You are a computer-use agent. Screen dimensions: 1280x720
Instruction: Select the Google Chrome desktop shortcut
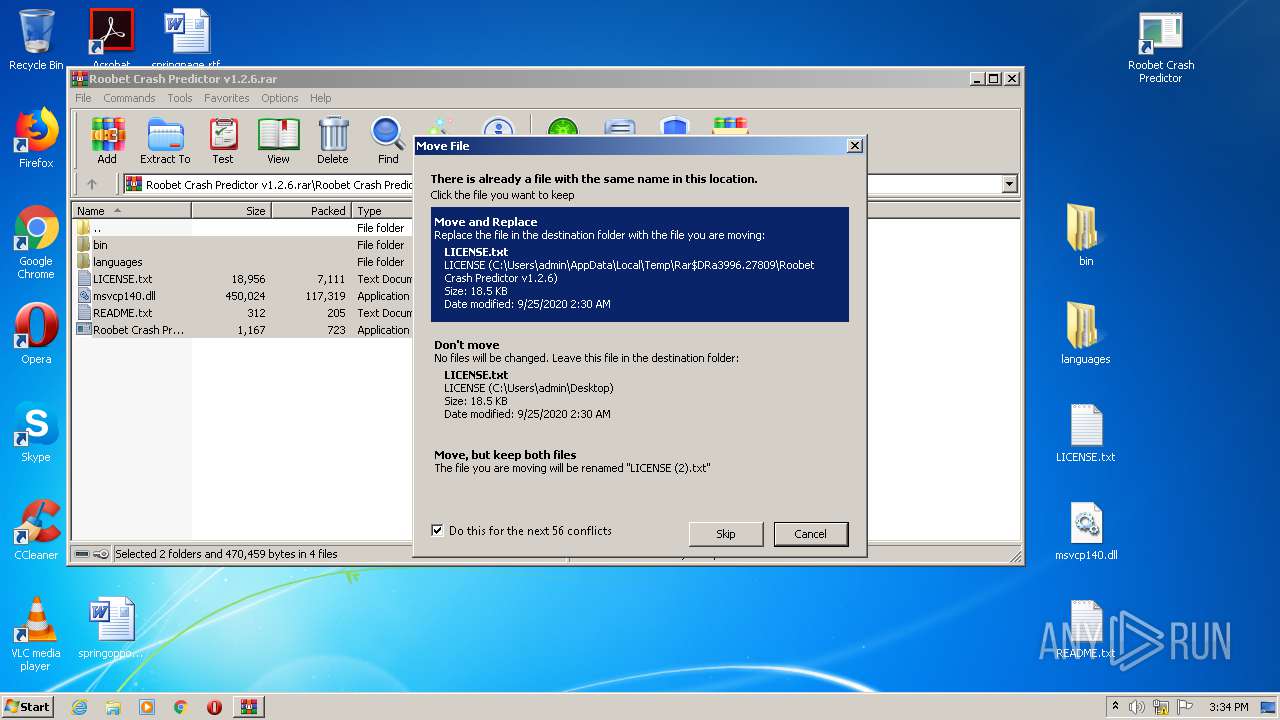coord(36,242)
